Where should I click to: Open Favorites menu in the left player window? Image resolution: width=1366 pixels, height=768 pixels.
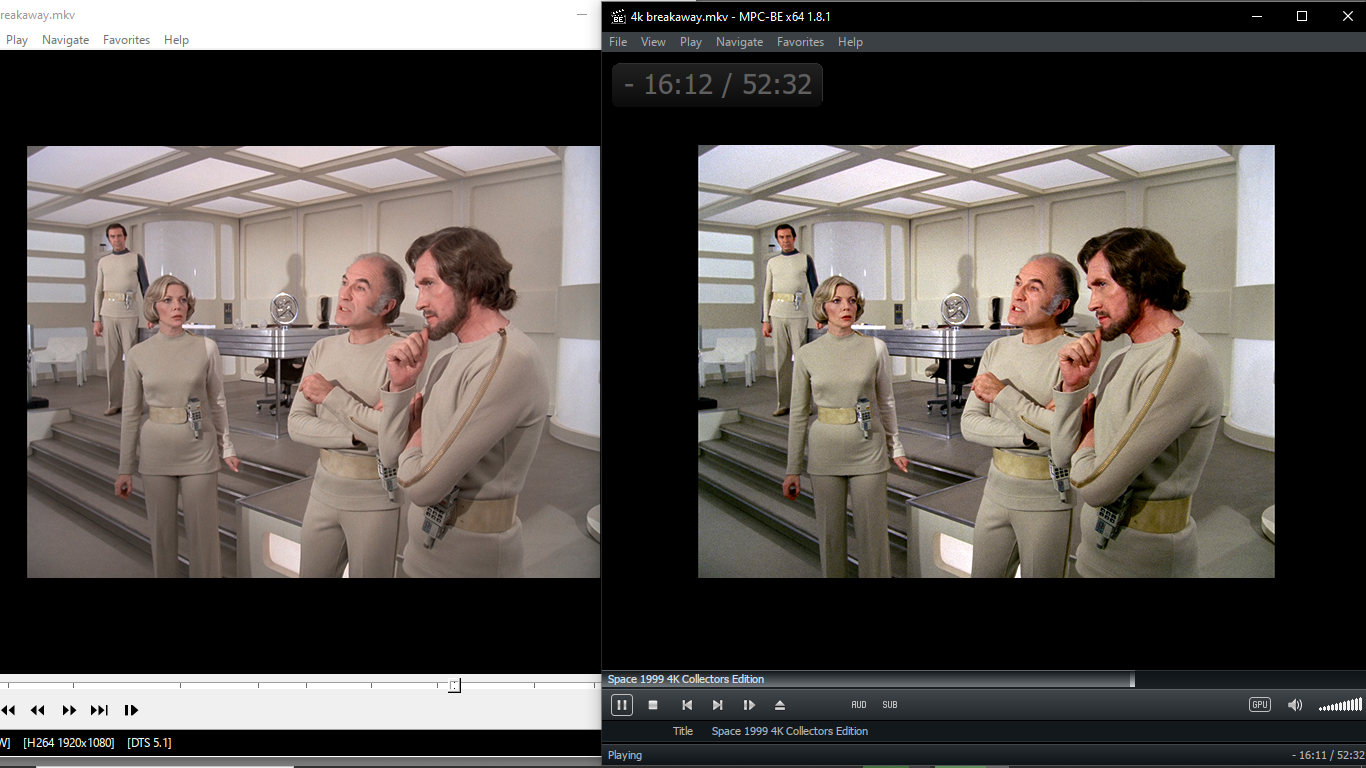(126, 40)
